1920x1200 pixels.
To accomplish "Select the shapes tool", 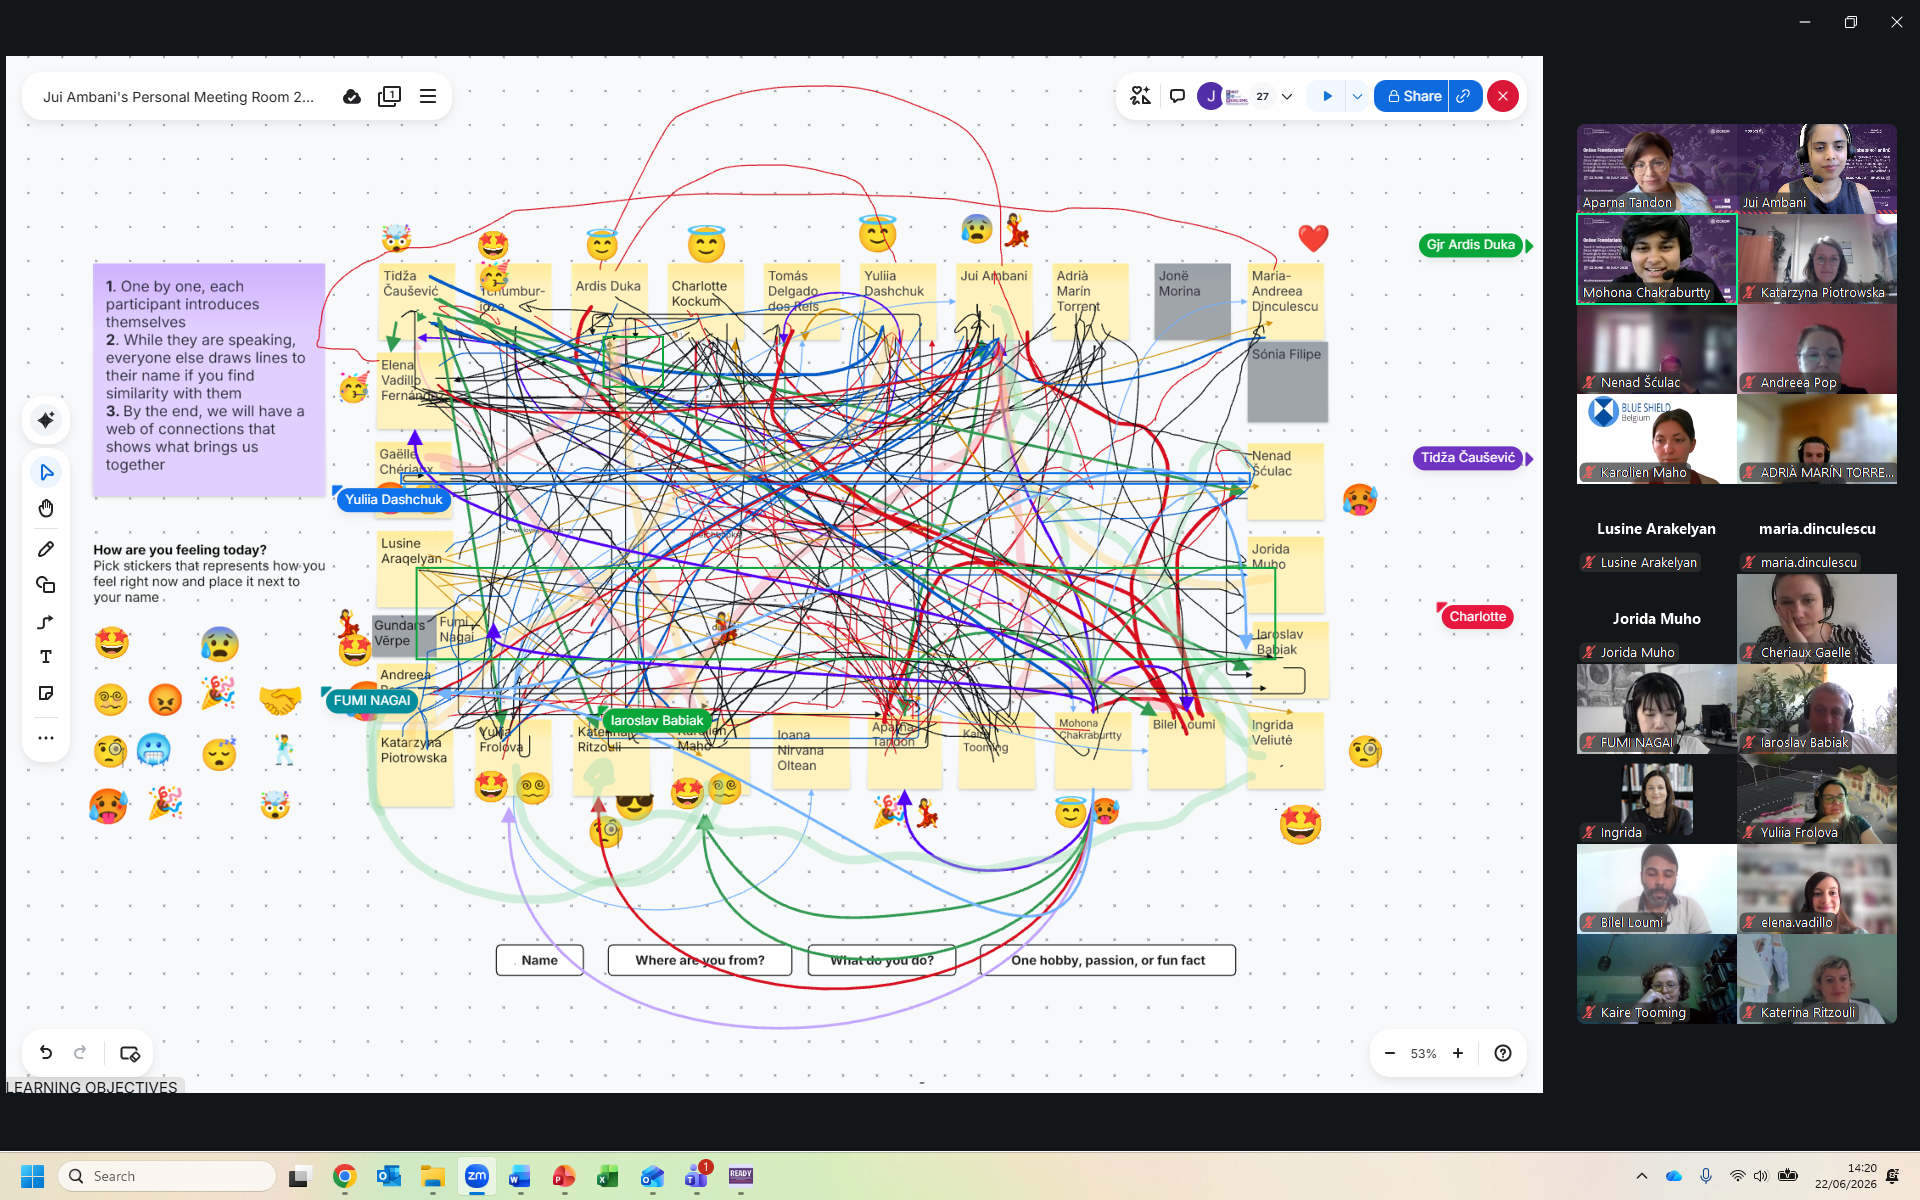I will point(46,585).
